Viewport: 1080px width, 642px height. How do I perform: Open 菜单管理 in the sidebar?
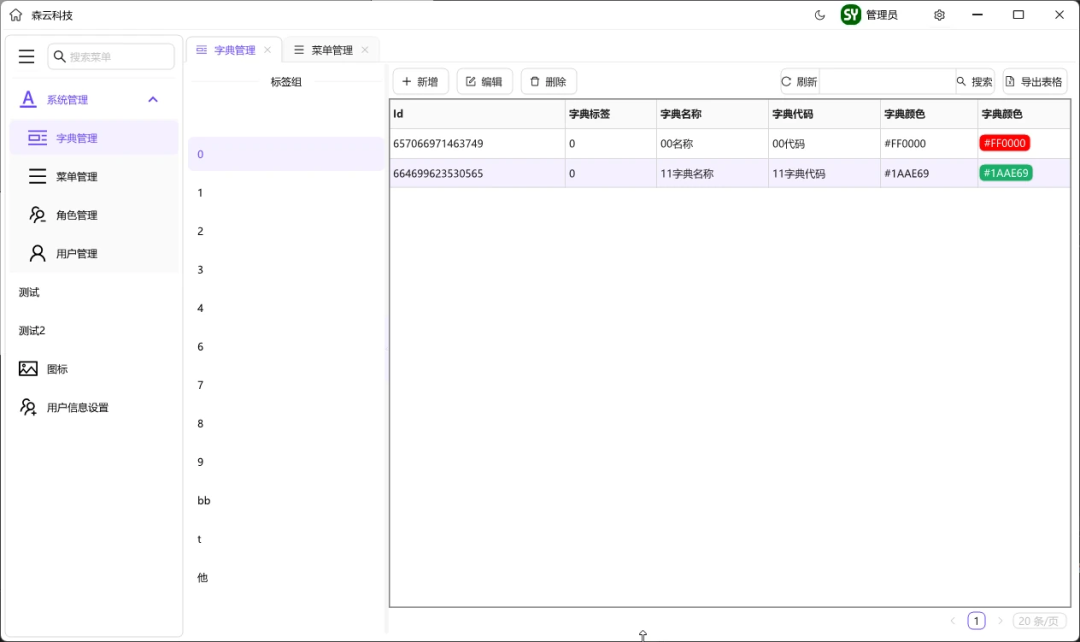(94, 176)
